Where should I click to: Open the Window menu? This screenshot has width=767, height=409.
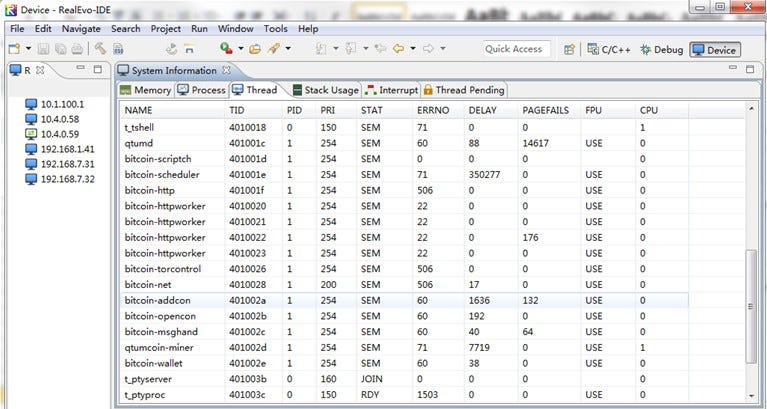pyautogui.click(x=235, y=29)
